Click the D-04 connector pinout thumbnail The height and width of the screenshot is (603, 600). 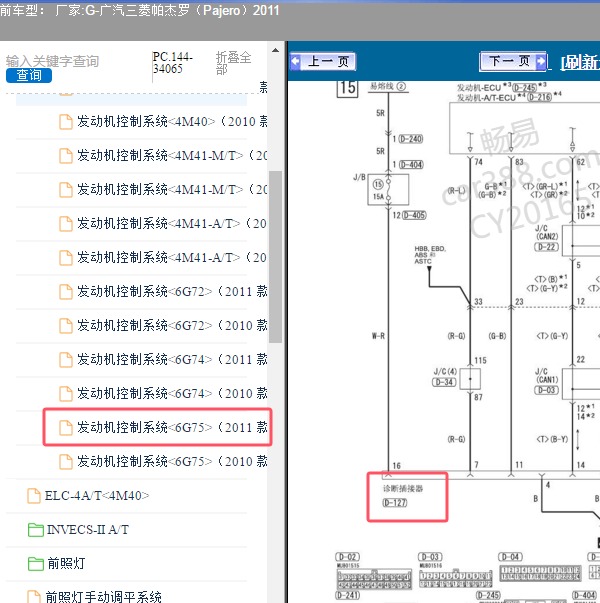coord(540,574)
